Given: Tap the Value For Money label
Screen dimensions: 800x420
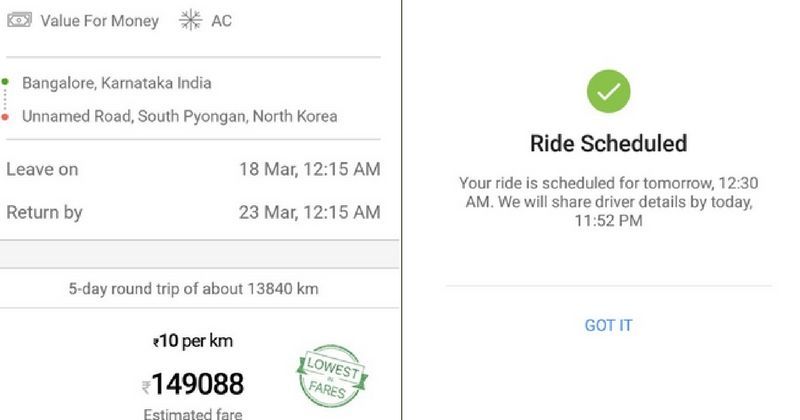Looking at the screenshot, I should tap(99, 20).
